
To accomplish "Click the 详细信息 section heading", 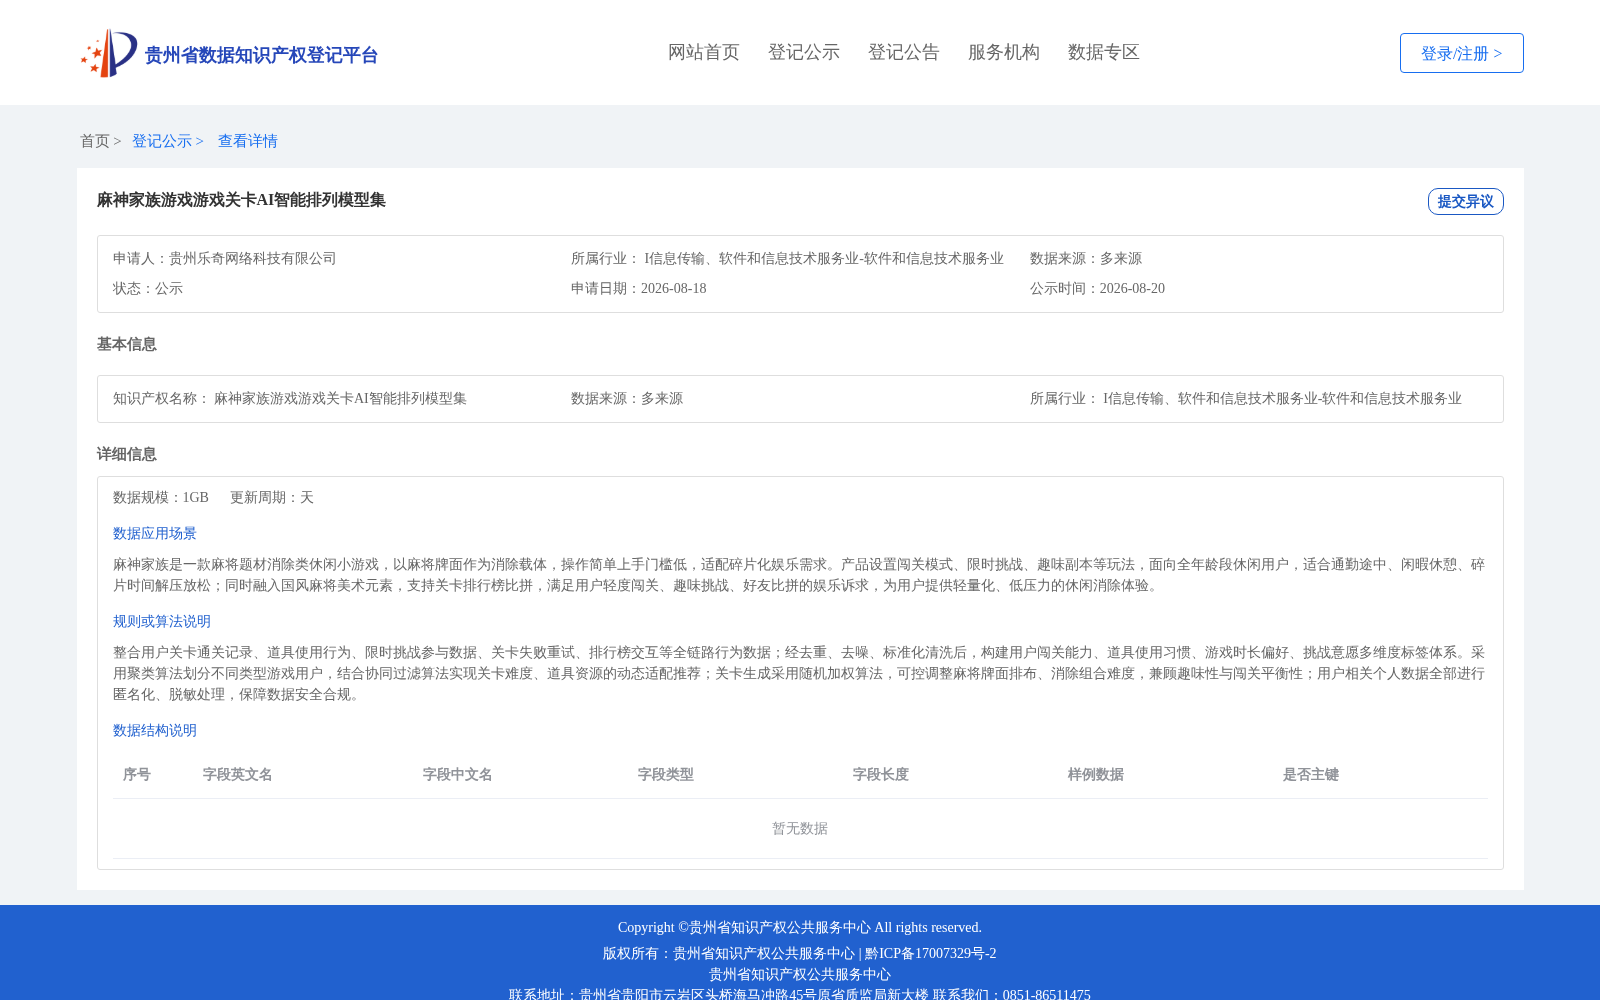I will [x=127, y=454].
